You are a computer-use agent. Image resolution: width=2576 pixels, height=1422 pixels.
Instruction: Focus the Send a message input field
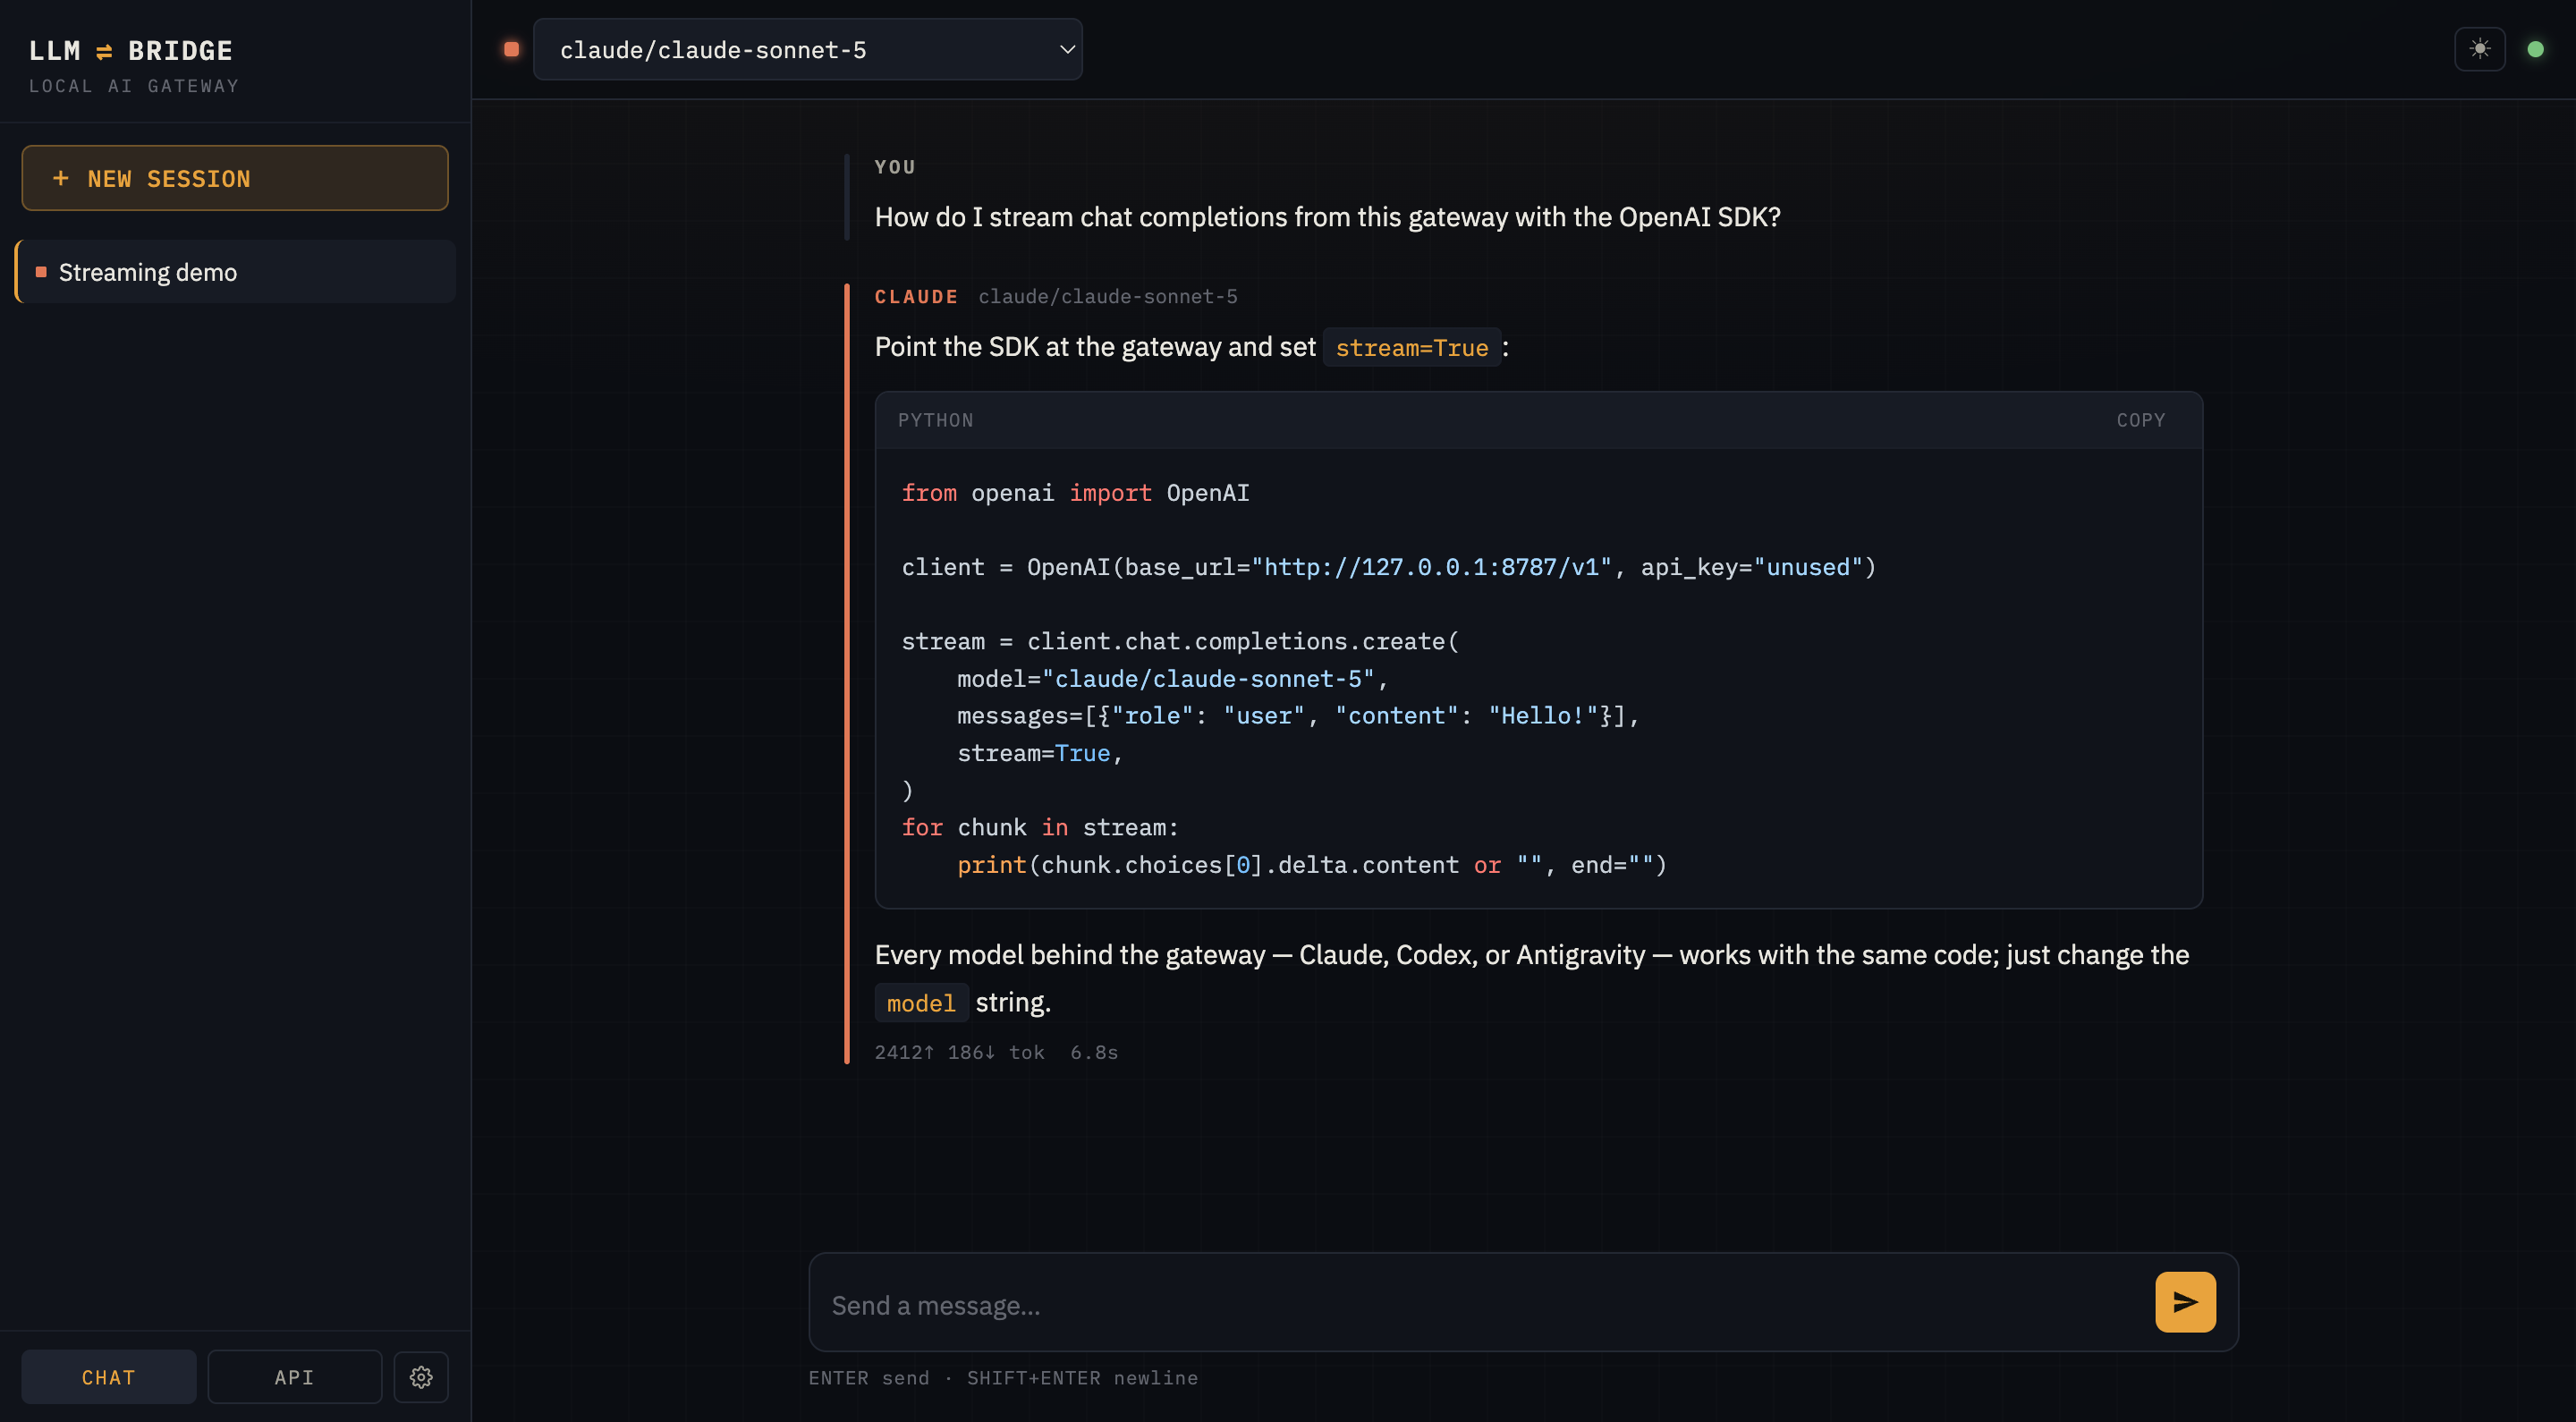pos(1480,1304)
